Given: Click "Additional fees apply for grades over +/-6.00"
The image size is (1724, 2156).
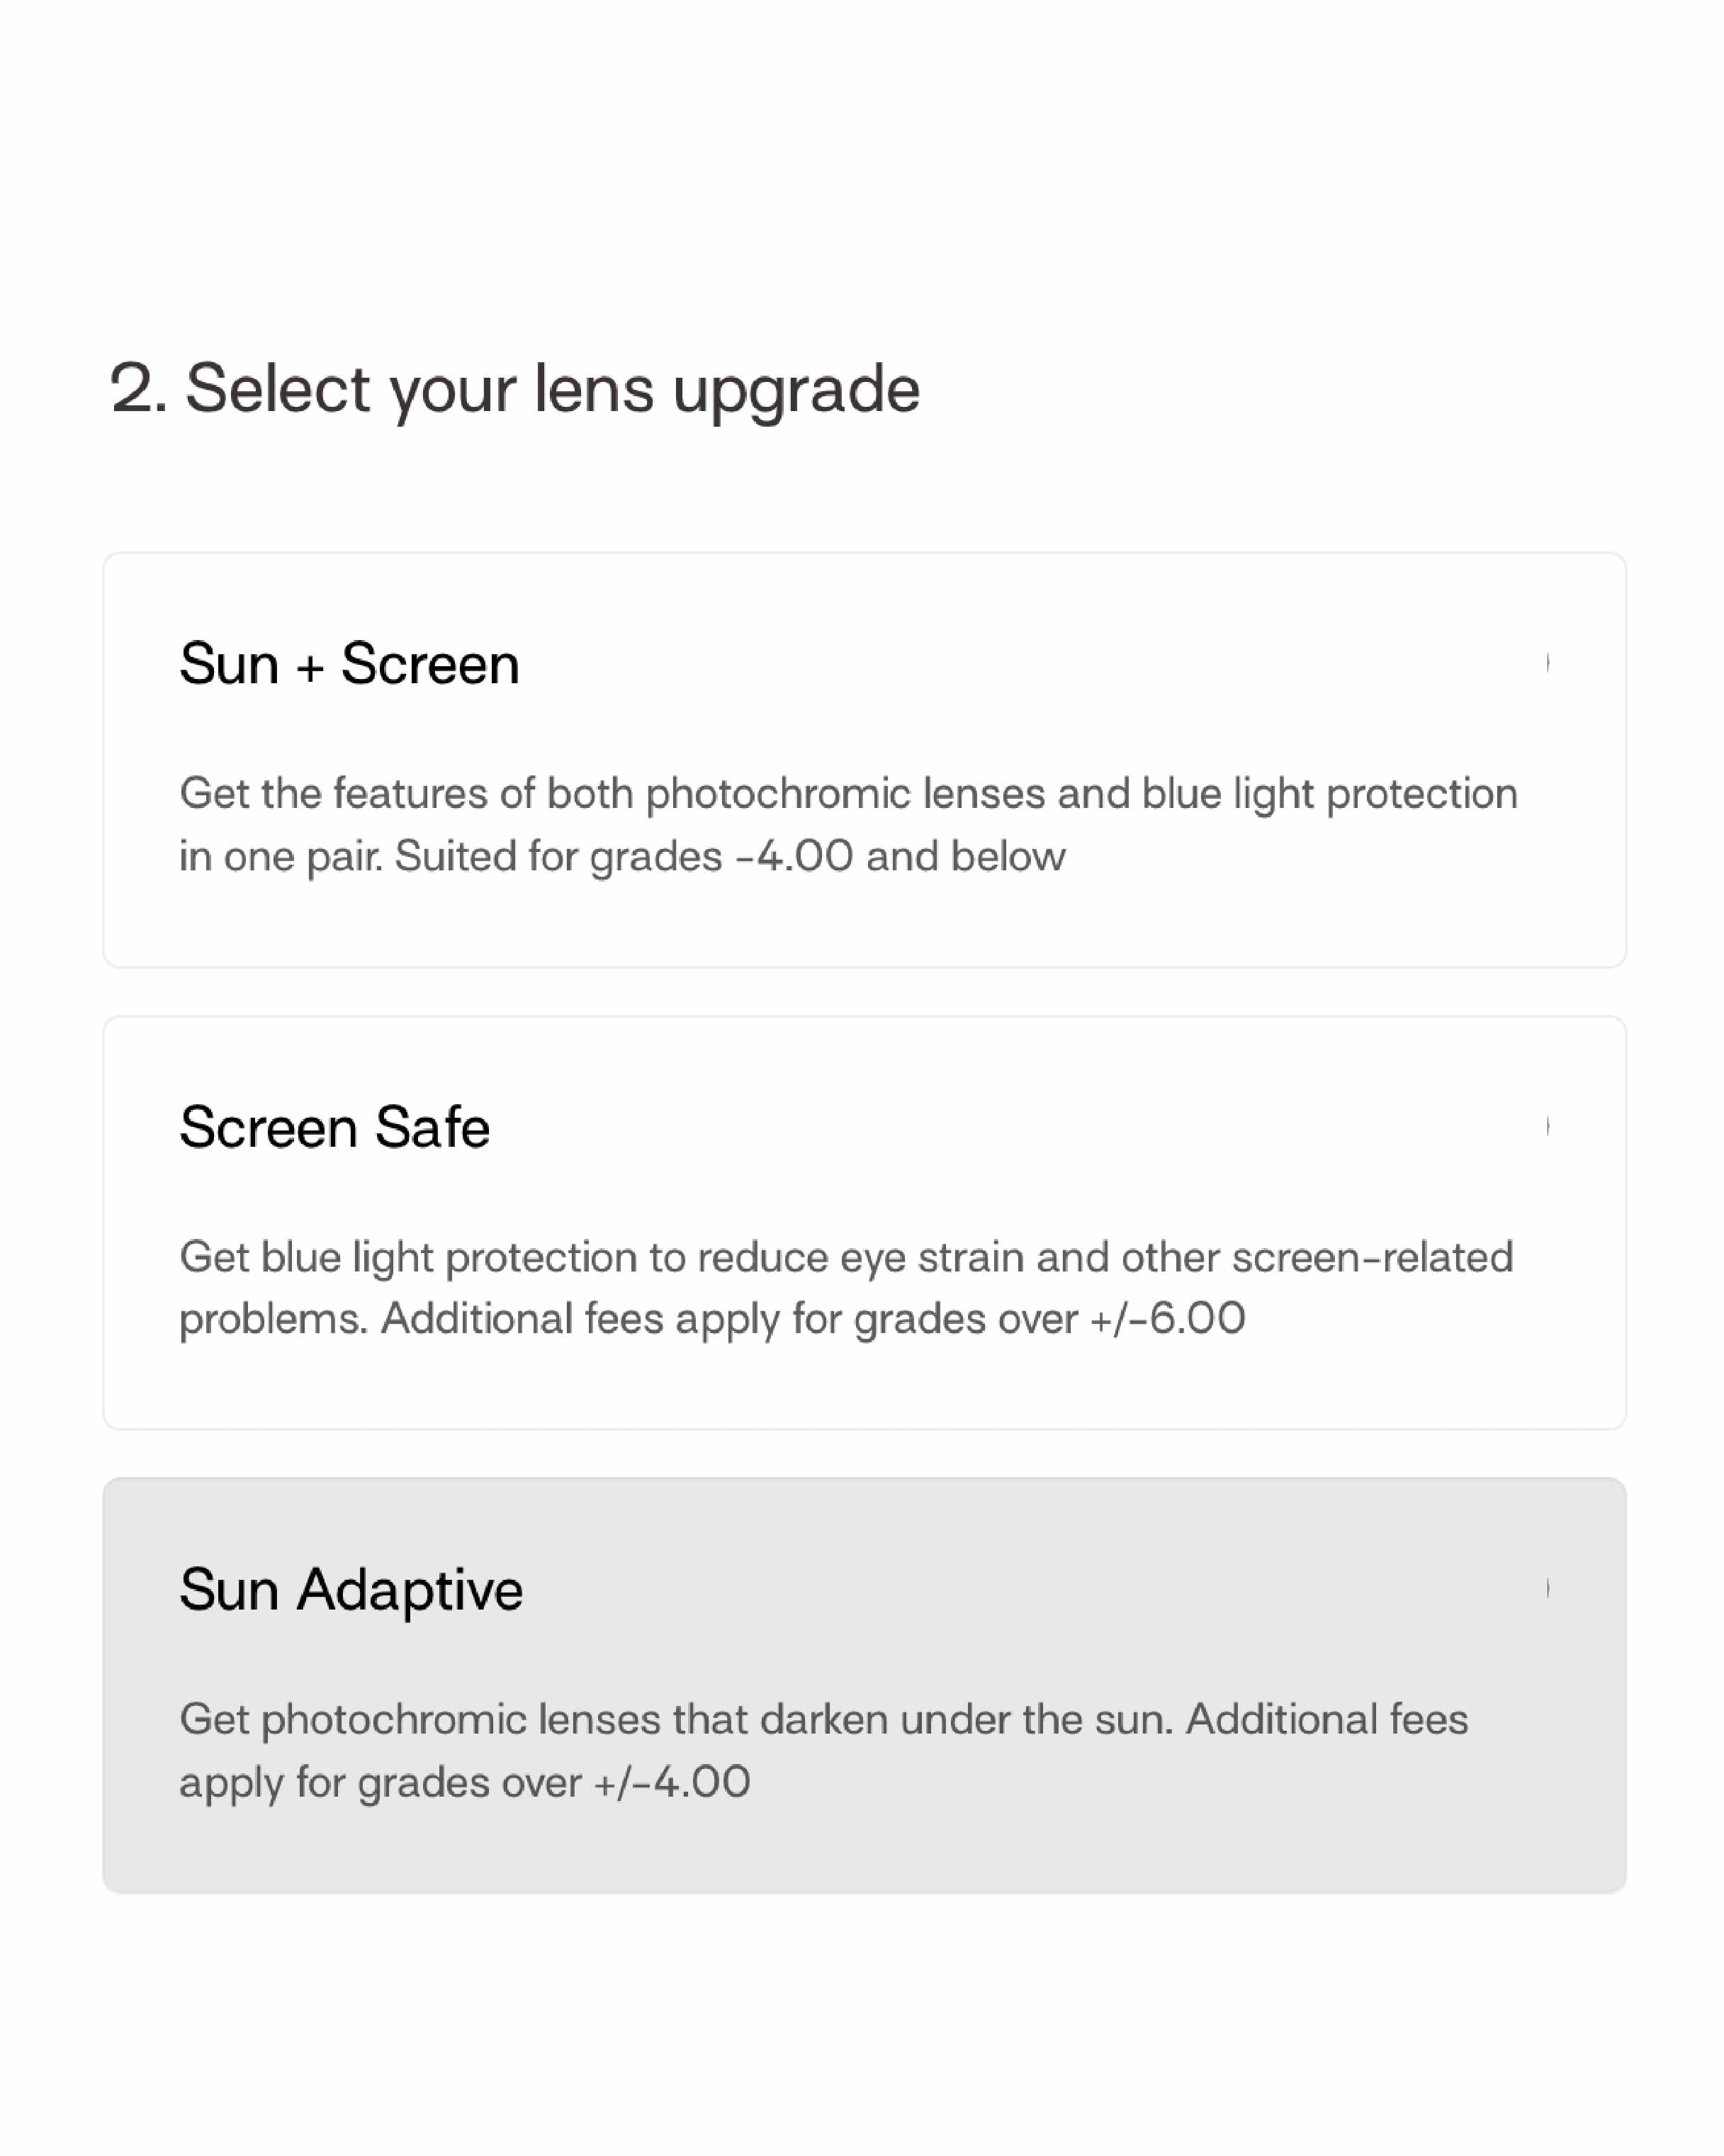Looking at the screenshot, I should click(812, 1319).
